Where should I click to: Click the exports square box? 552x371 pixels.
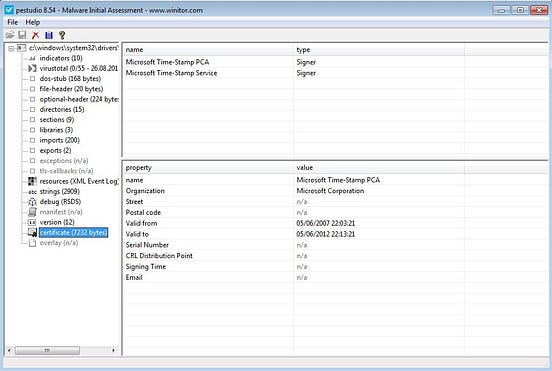tap(32, 150)
